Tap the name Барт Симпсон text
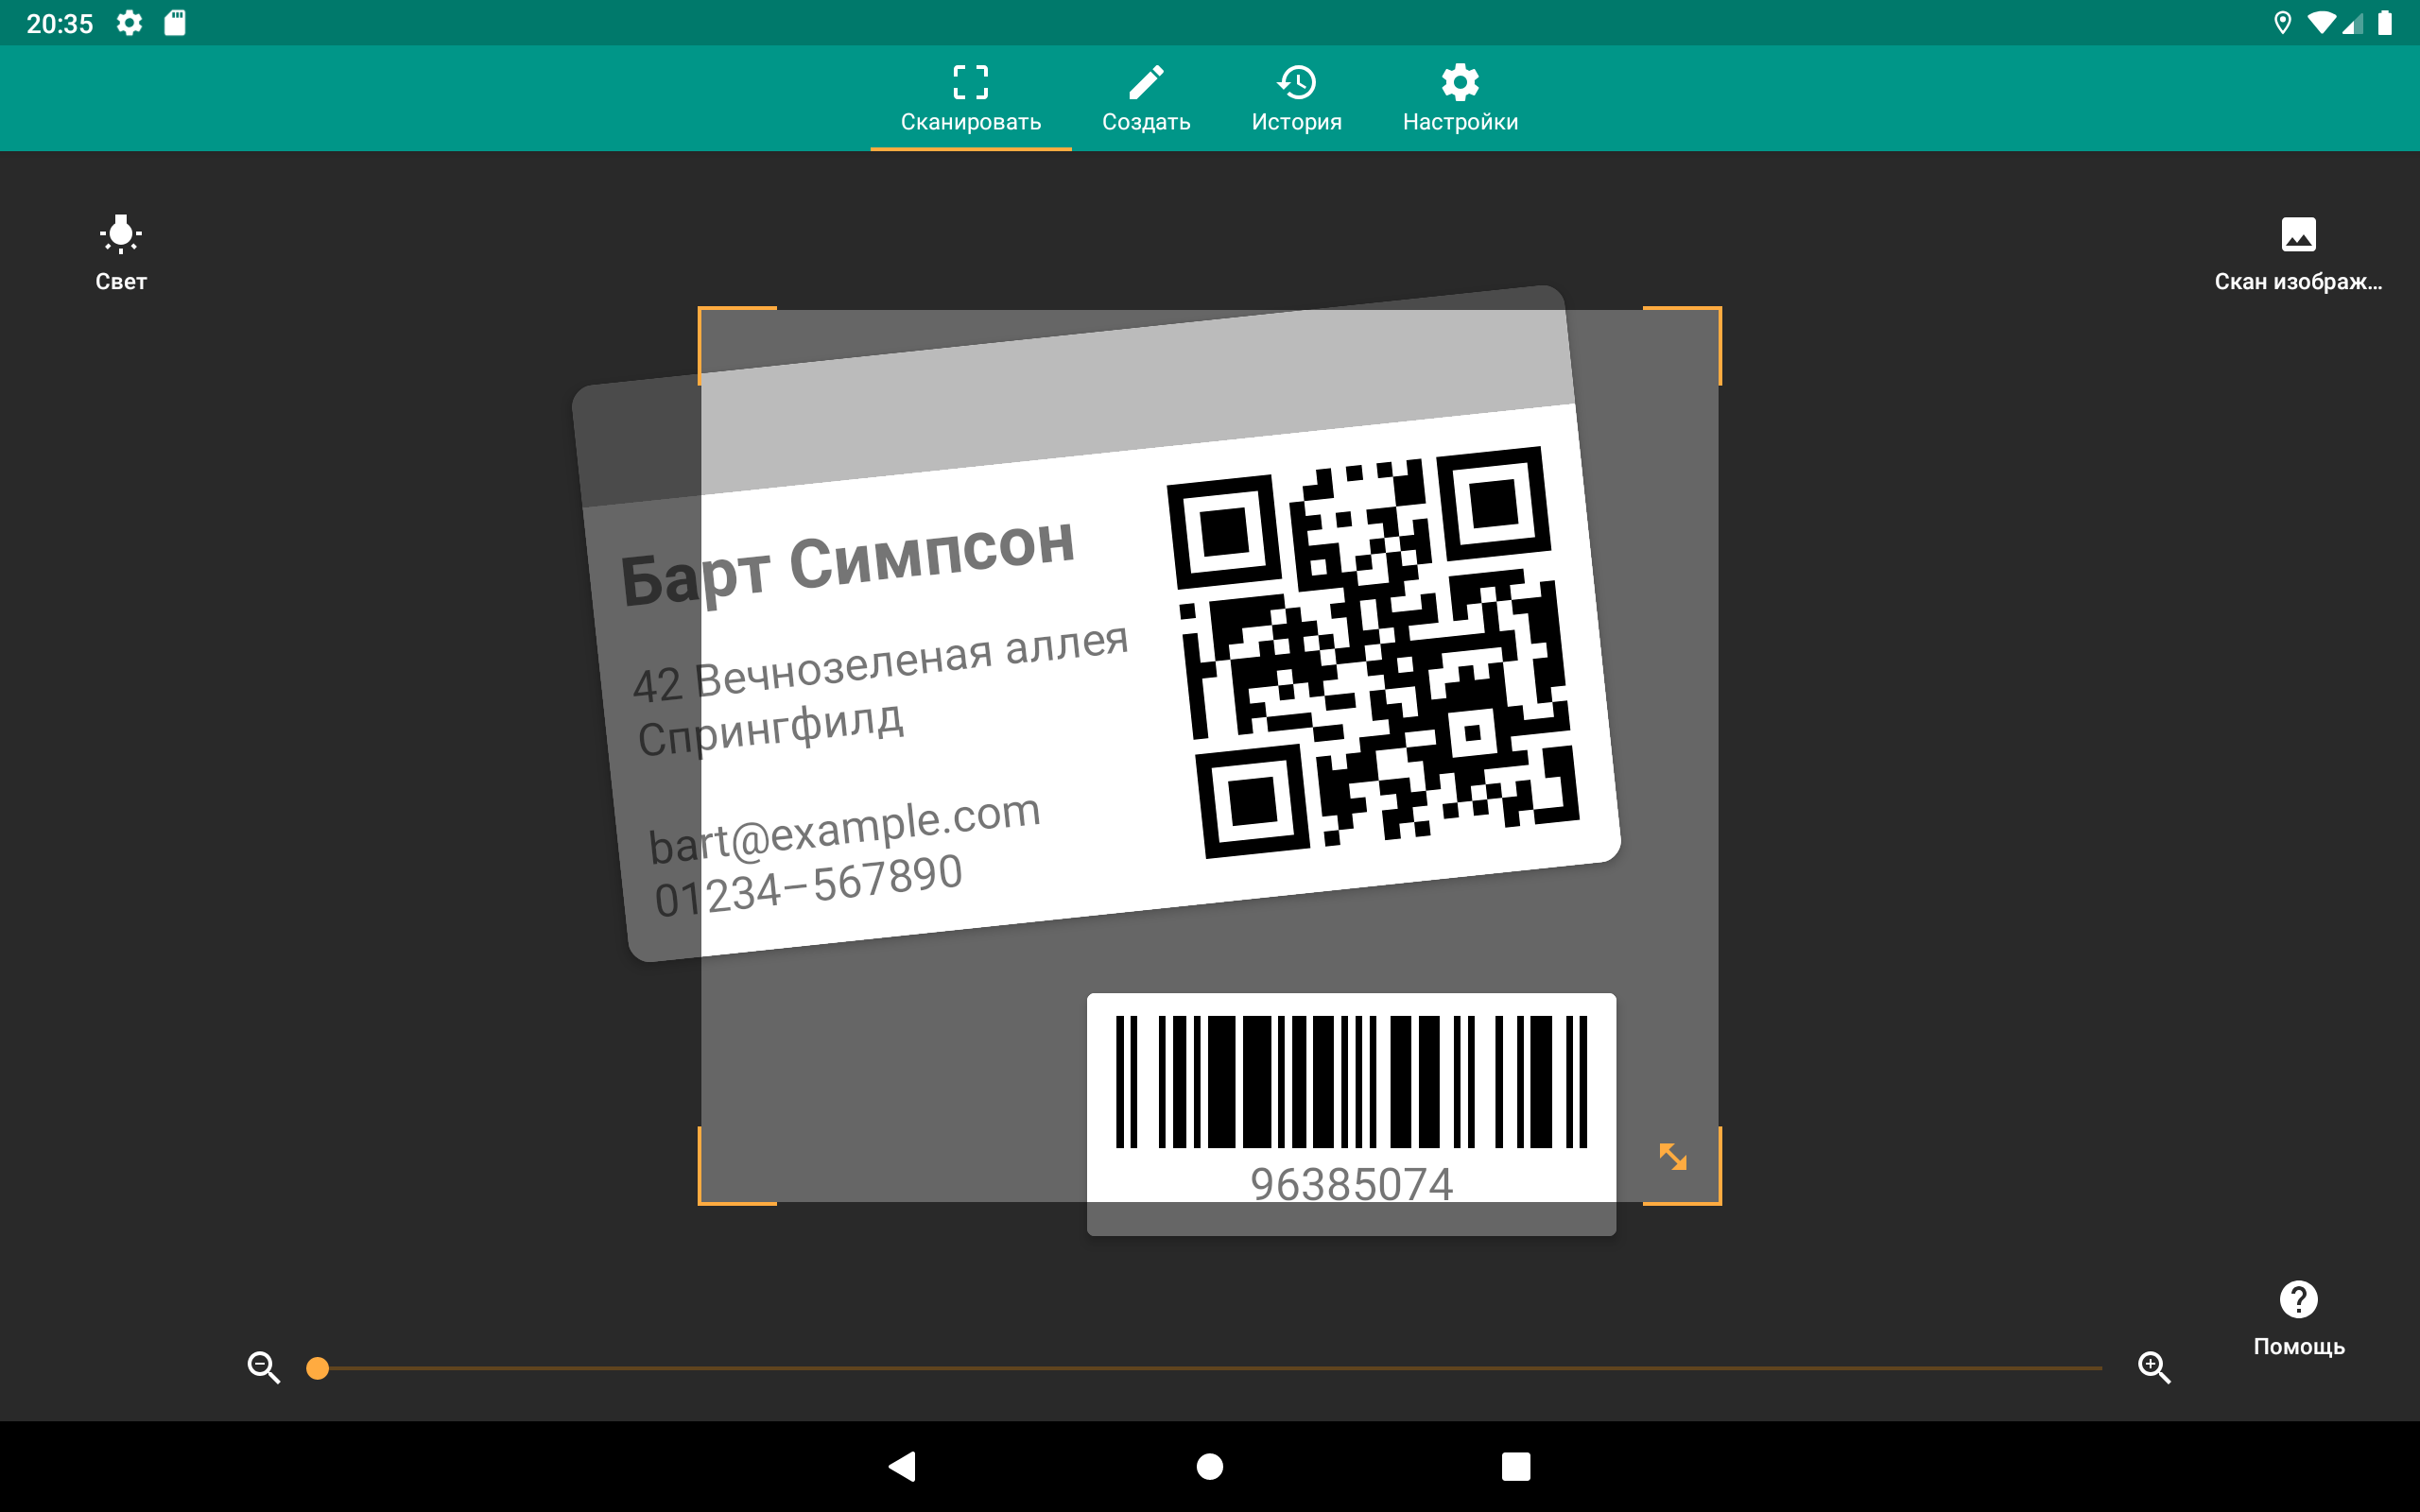Screen dimensions: 2420x1512 (847, 561)
